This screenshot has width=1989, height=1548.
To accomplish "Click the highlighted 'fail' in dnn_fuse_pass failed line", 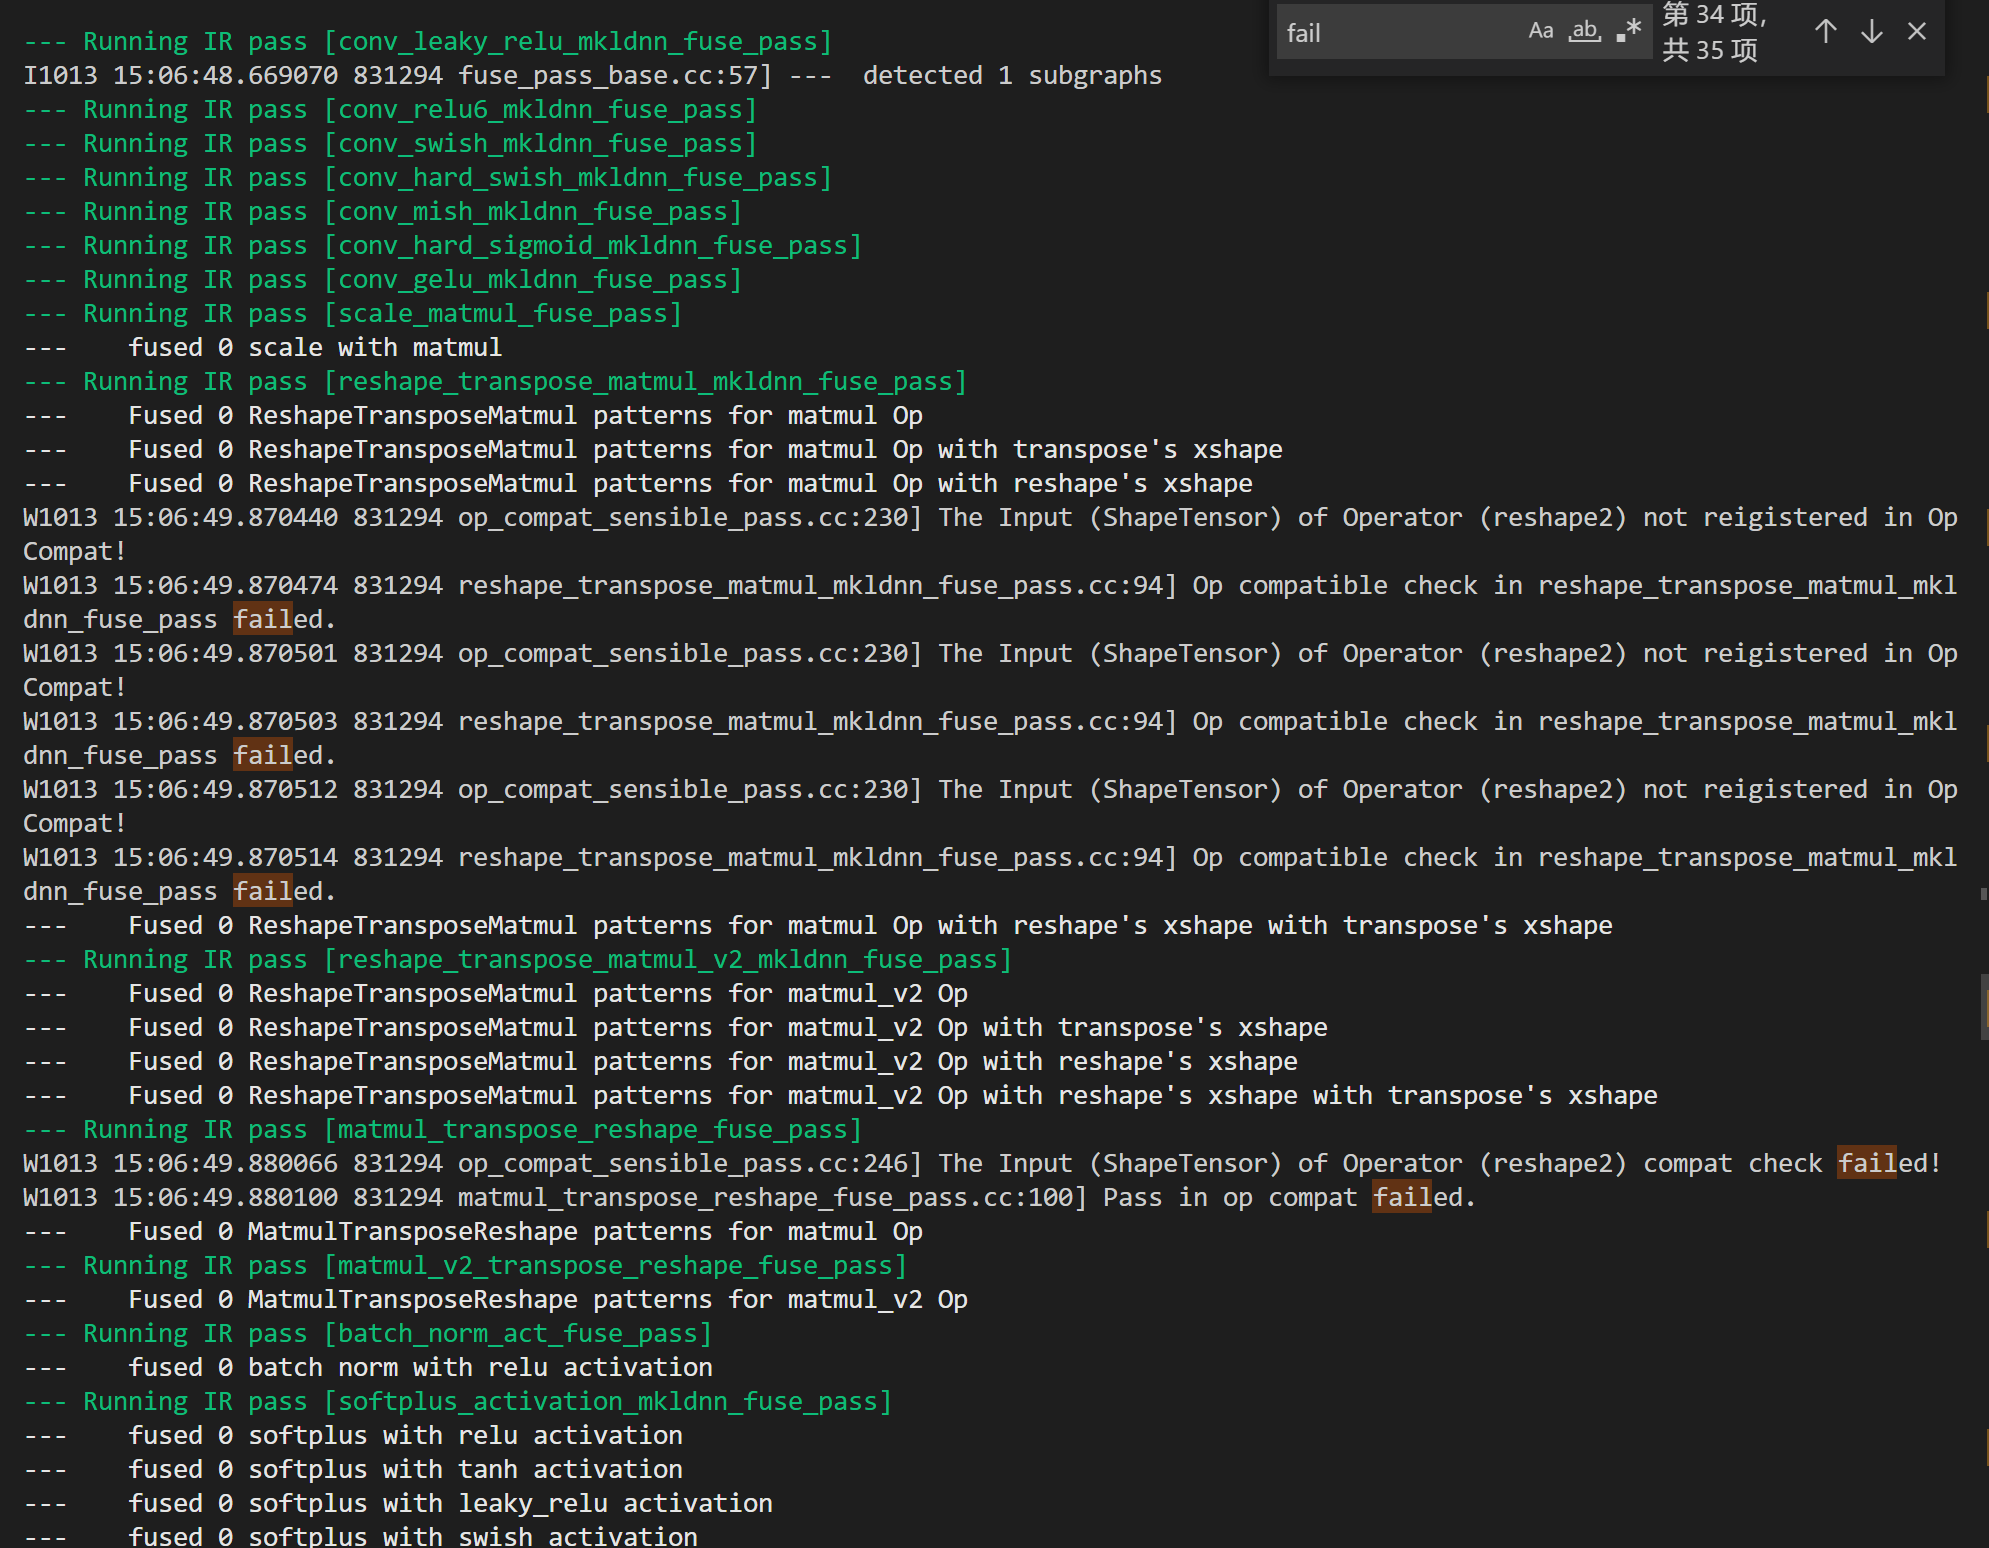I will click(262, 619).
